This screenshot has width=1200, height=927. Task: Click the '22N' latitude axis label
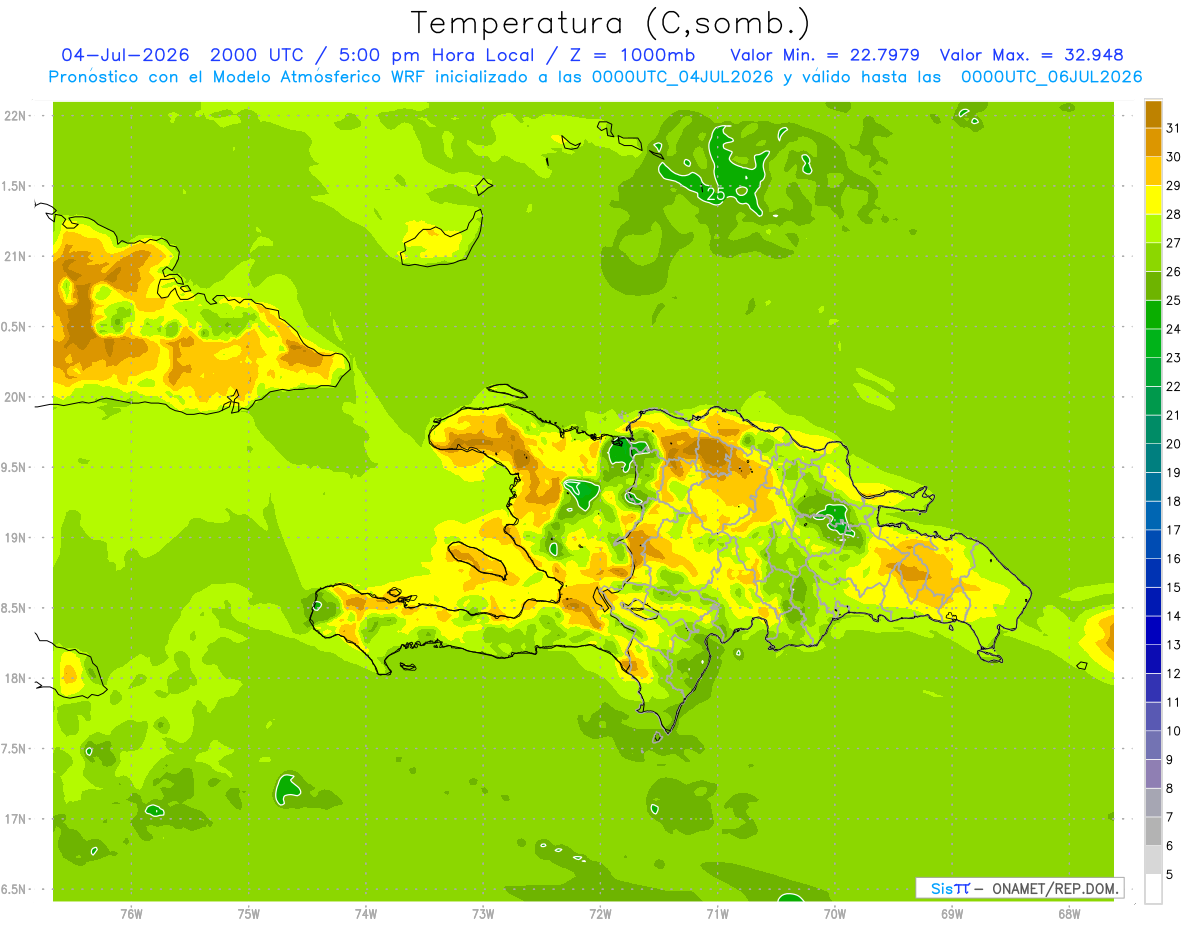coord(17,116)
